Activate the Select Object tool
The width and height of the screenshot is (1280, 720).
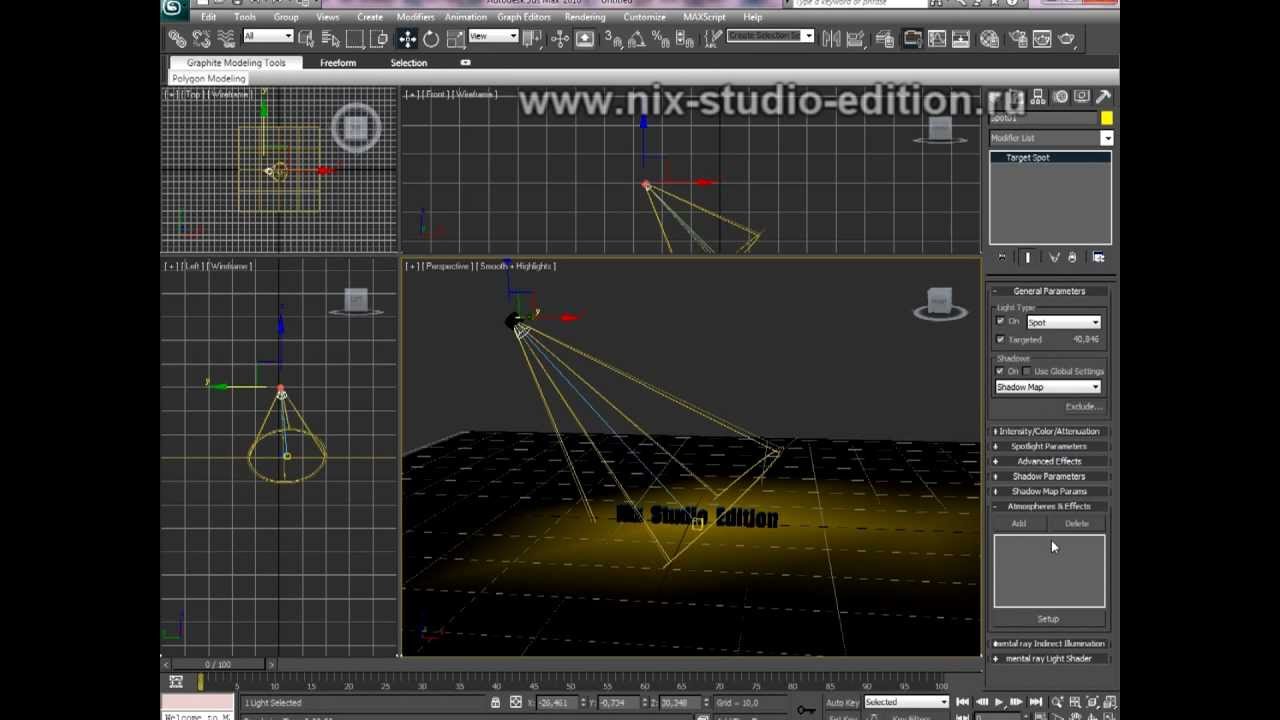coord(306,39)
